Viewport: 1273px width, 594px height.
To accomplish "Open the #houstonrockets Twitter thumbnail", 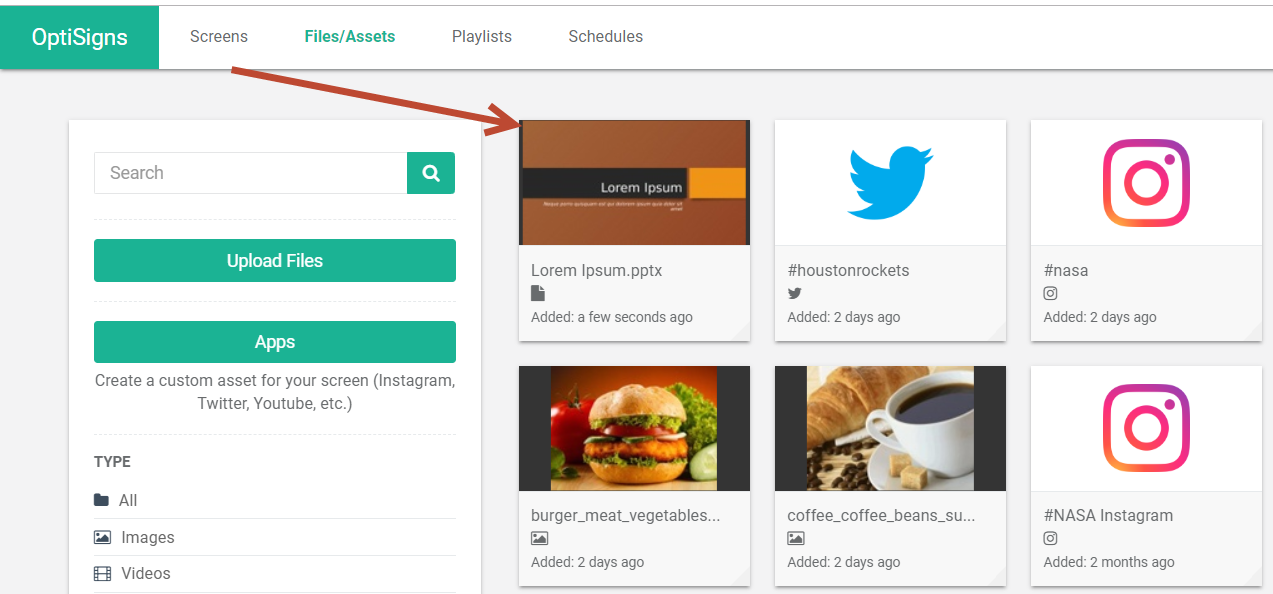I will click(x=890, y=182).
